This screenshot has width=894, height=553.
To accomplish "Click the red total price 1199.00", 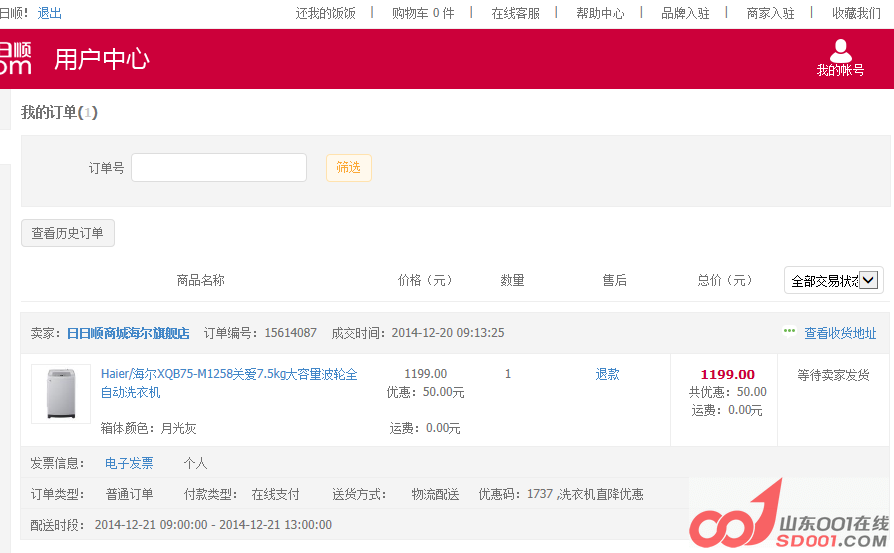I will click(728, 375).
